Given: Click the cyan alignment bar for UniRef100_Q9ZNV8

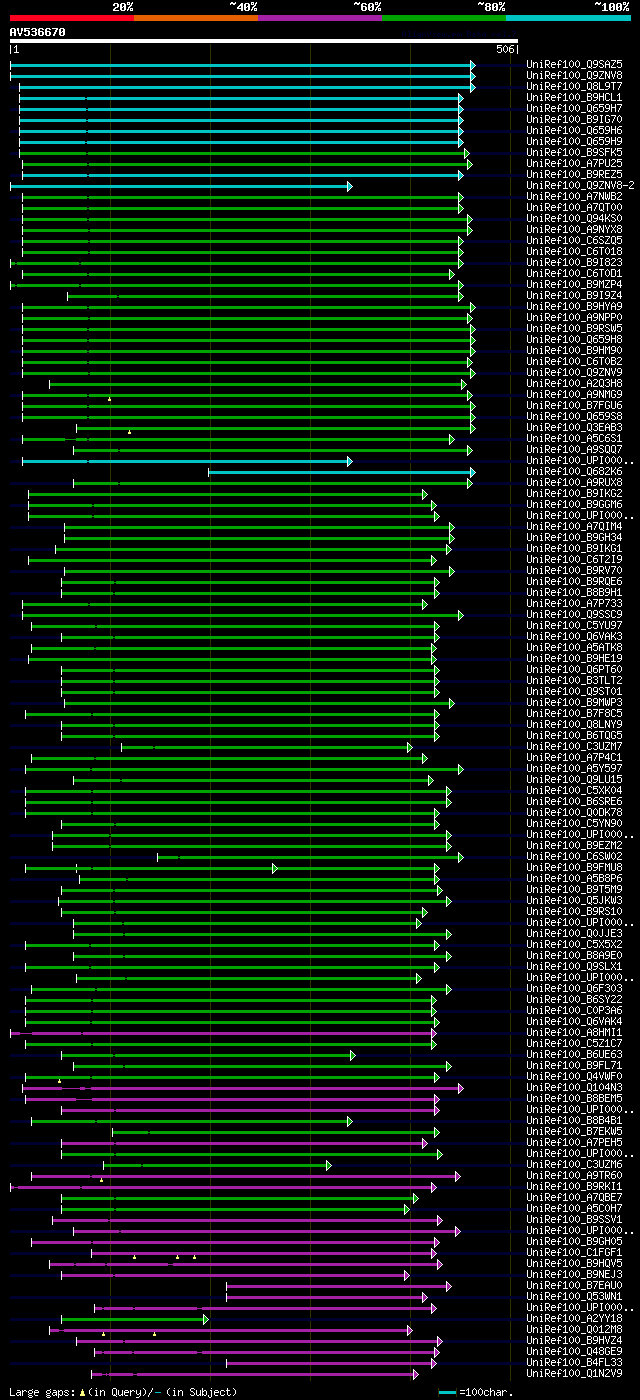Looking at the screenshot, I should [x=242, y=75].
